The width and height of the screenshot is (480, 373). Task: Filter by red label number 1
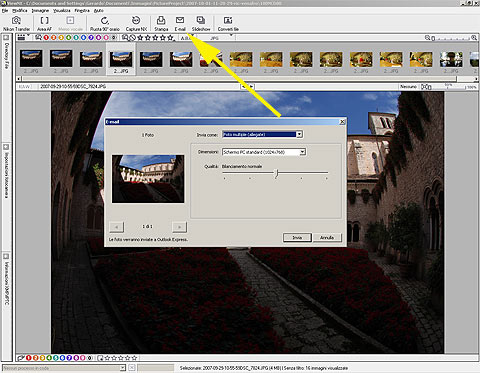(x=46, y=38)
